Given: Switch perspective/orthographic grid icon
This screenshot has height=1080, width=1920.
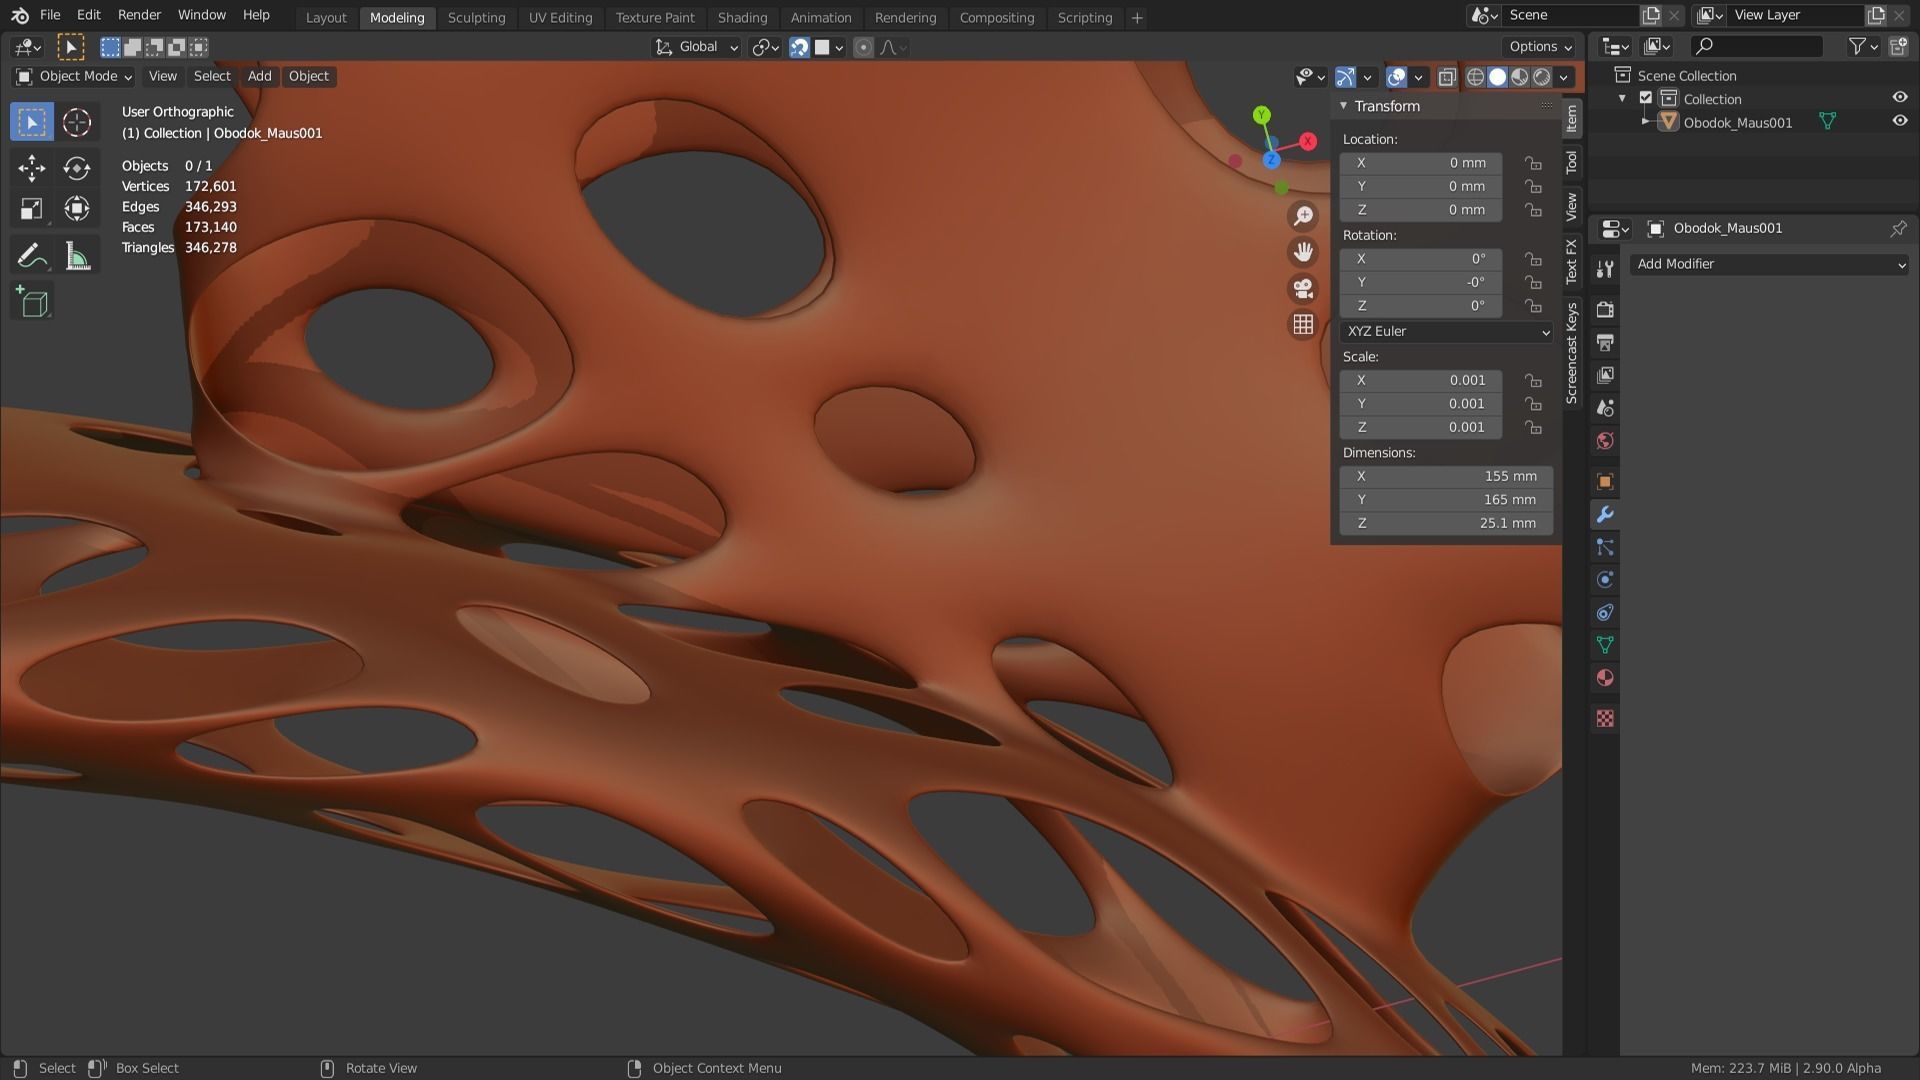Looking at the screenshot, I should [1303, 325].
